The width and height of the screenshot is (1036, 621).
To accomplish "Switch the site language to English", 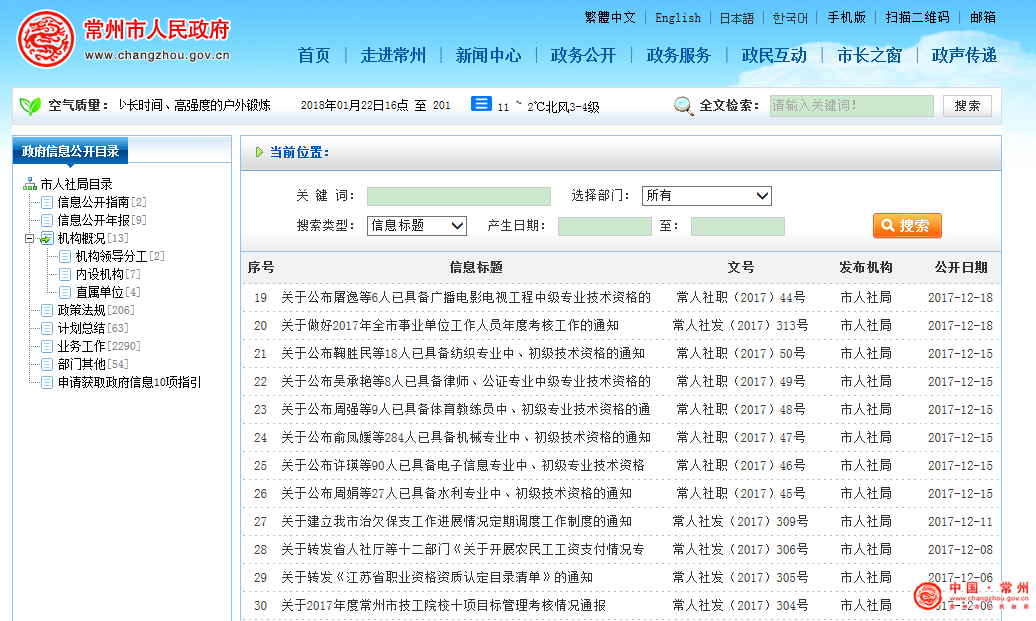I will [677, 18].
